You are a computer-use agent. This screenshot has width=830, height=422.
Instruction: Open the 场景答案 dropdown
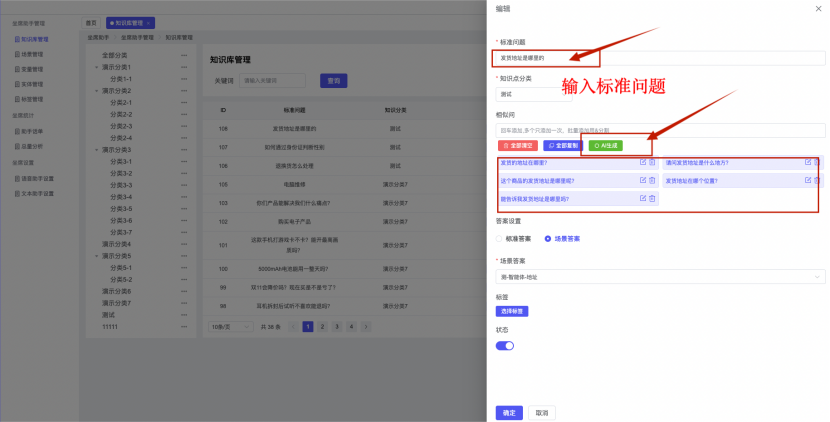tap(660, 276)
